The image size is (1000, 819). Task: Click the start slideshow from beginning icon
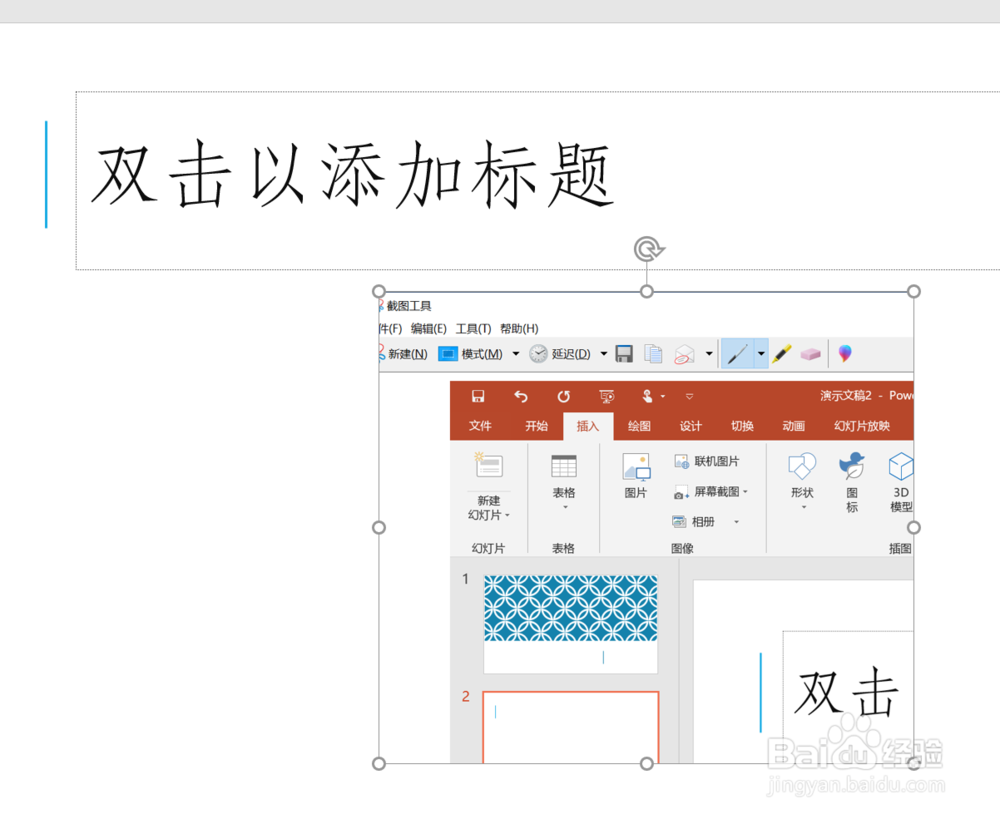click(x=607, y=397)
